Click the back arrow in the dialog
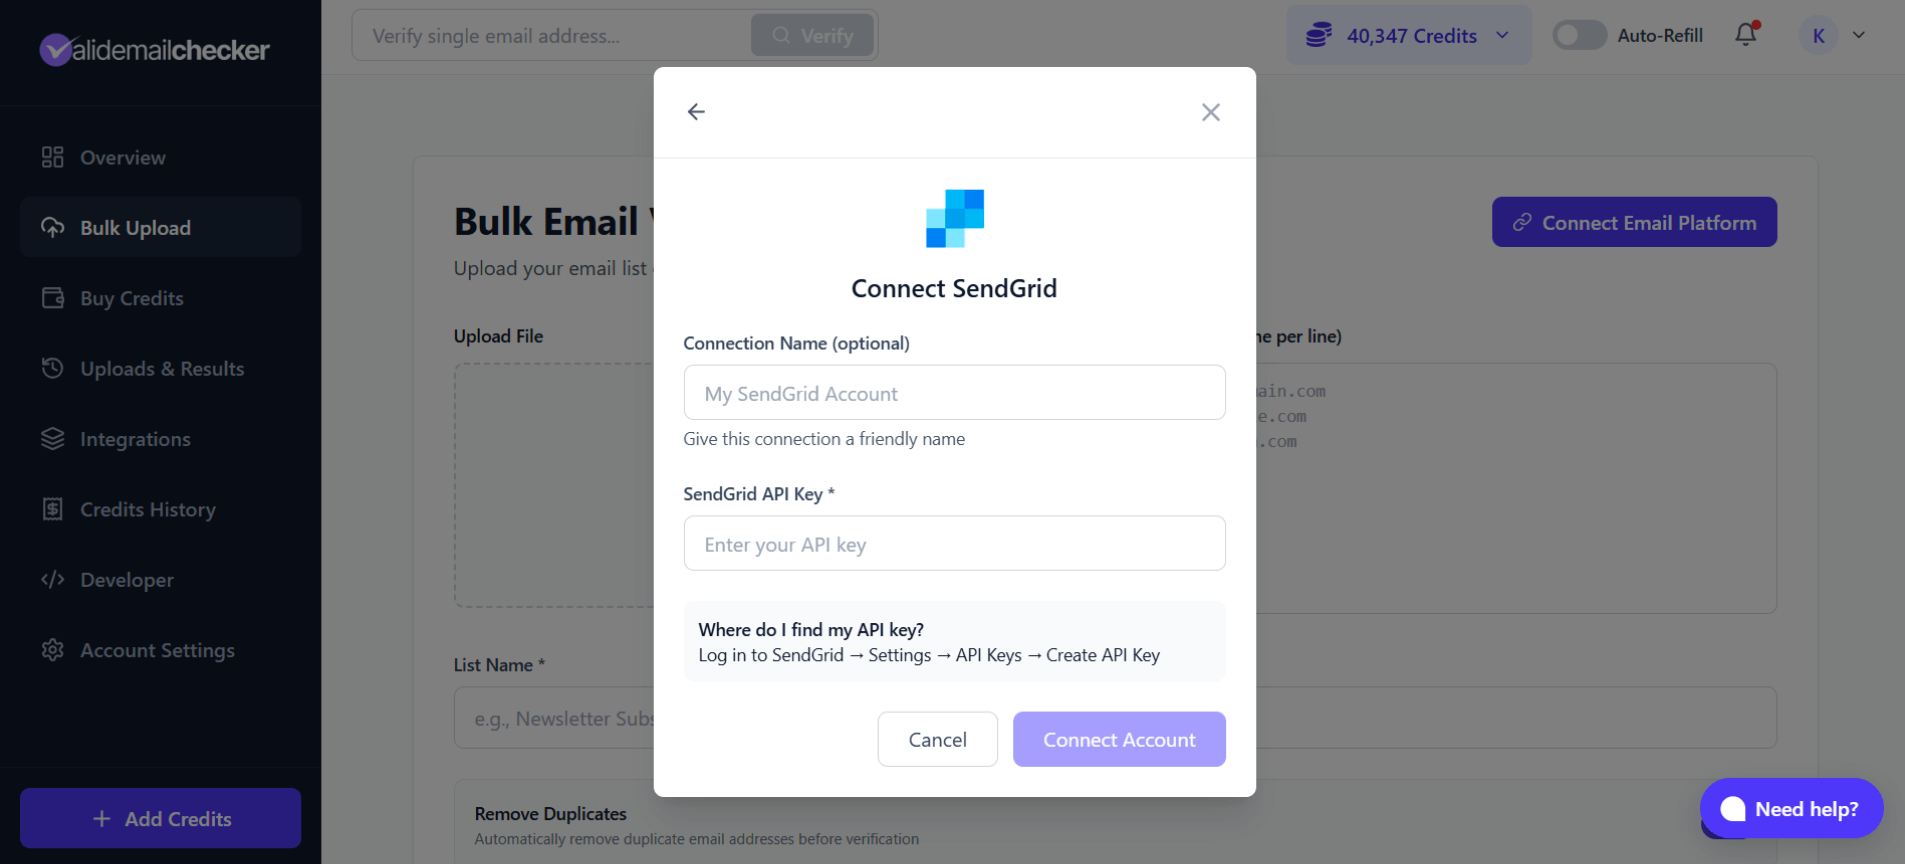This screenshot has width=1905, height=864. (696, 112)
